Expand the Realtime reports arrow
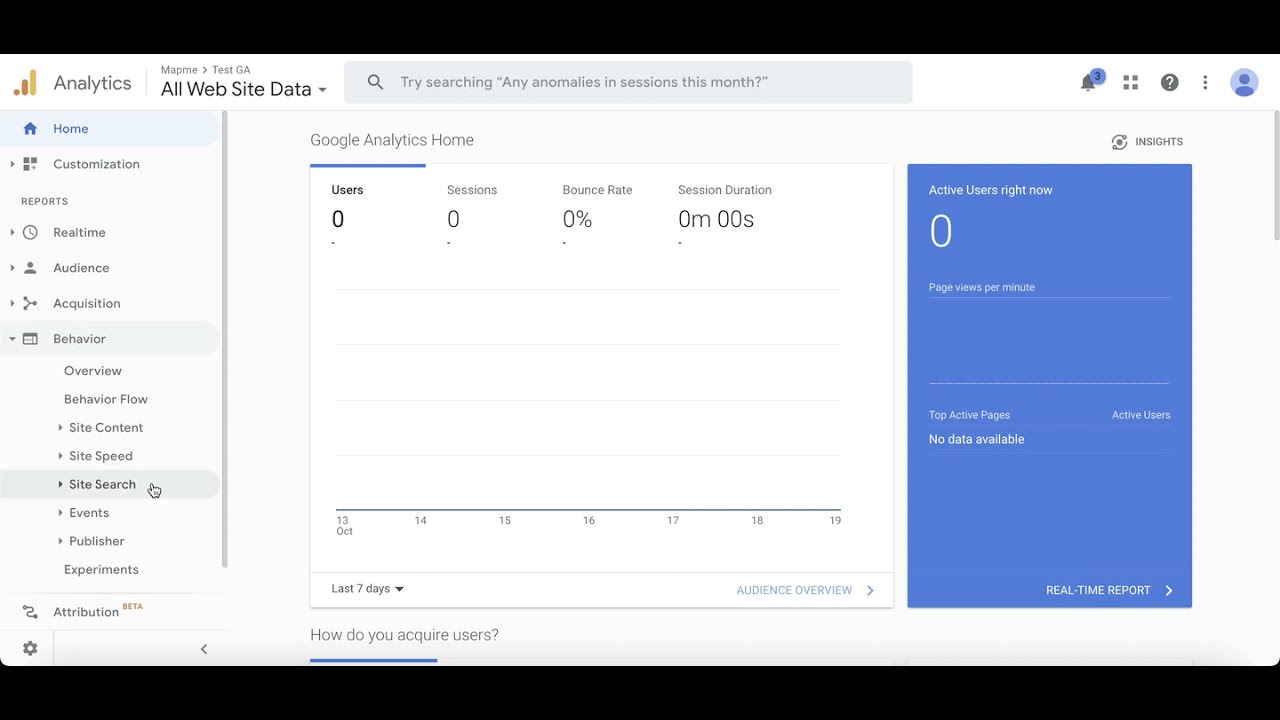The image size is (1280, 720). tap(12, 232)
